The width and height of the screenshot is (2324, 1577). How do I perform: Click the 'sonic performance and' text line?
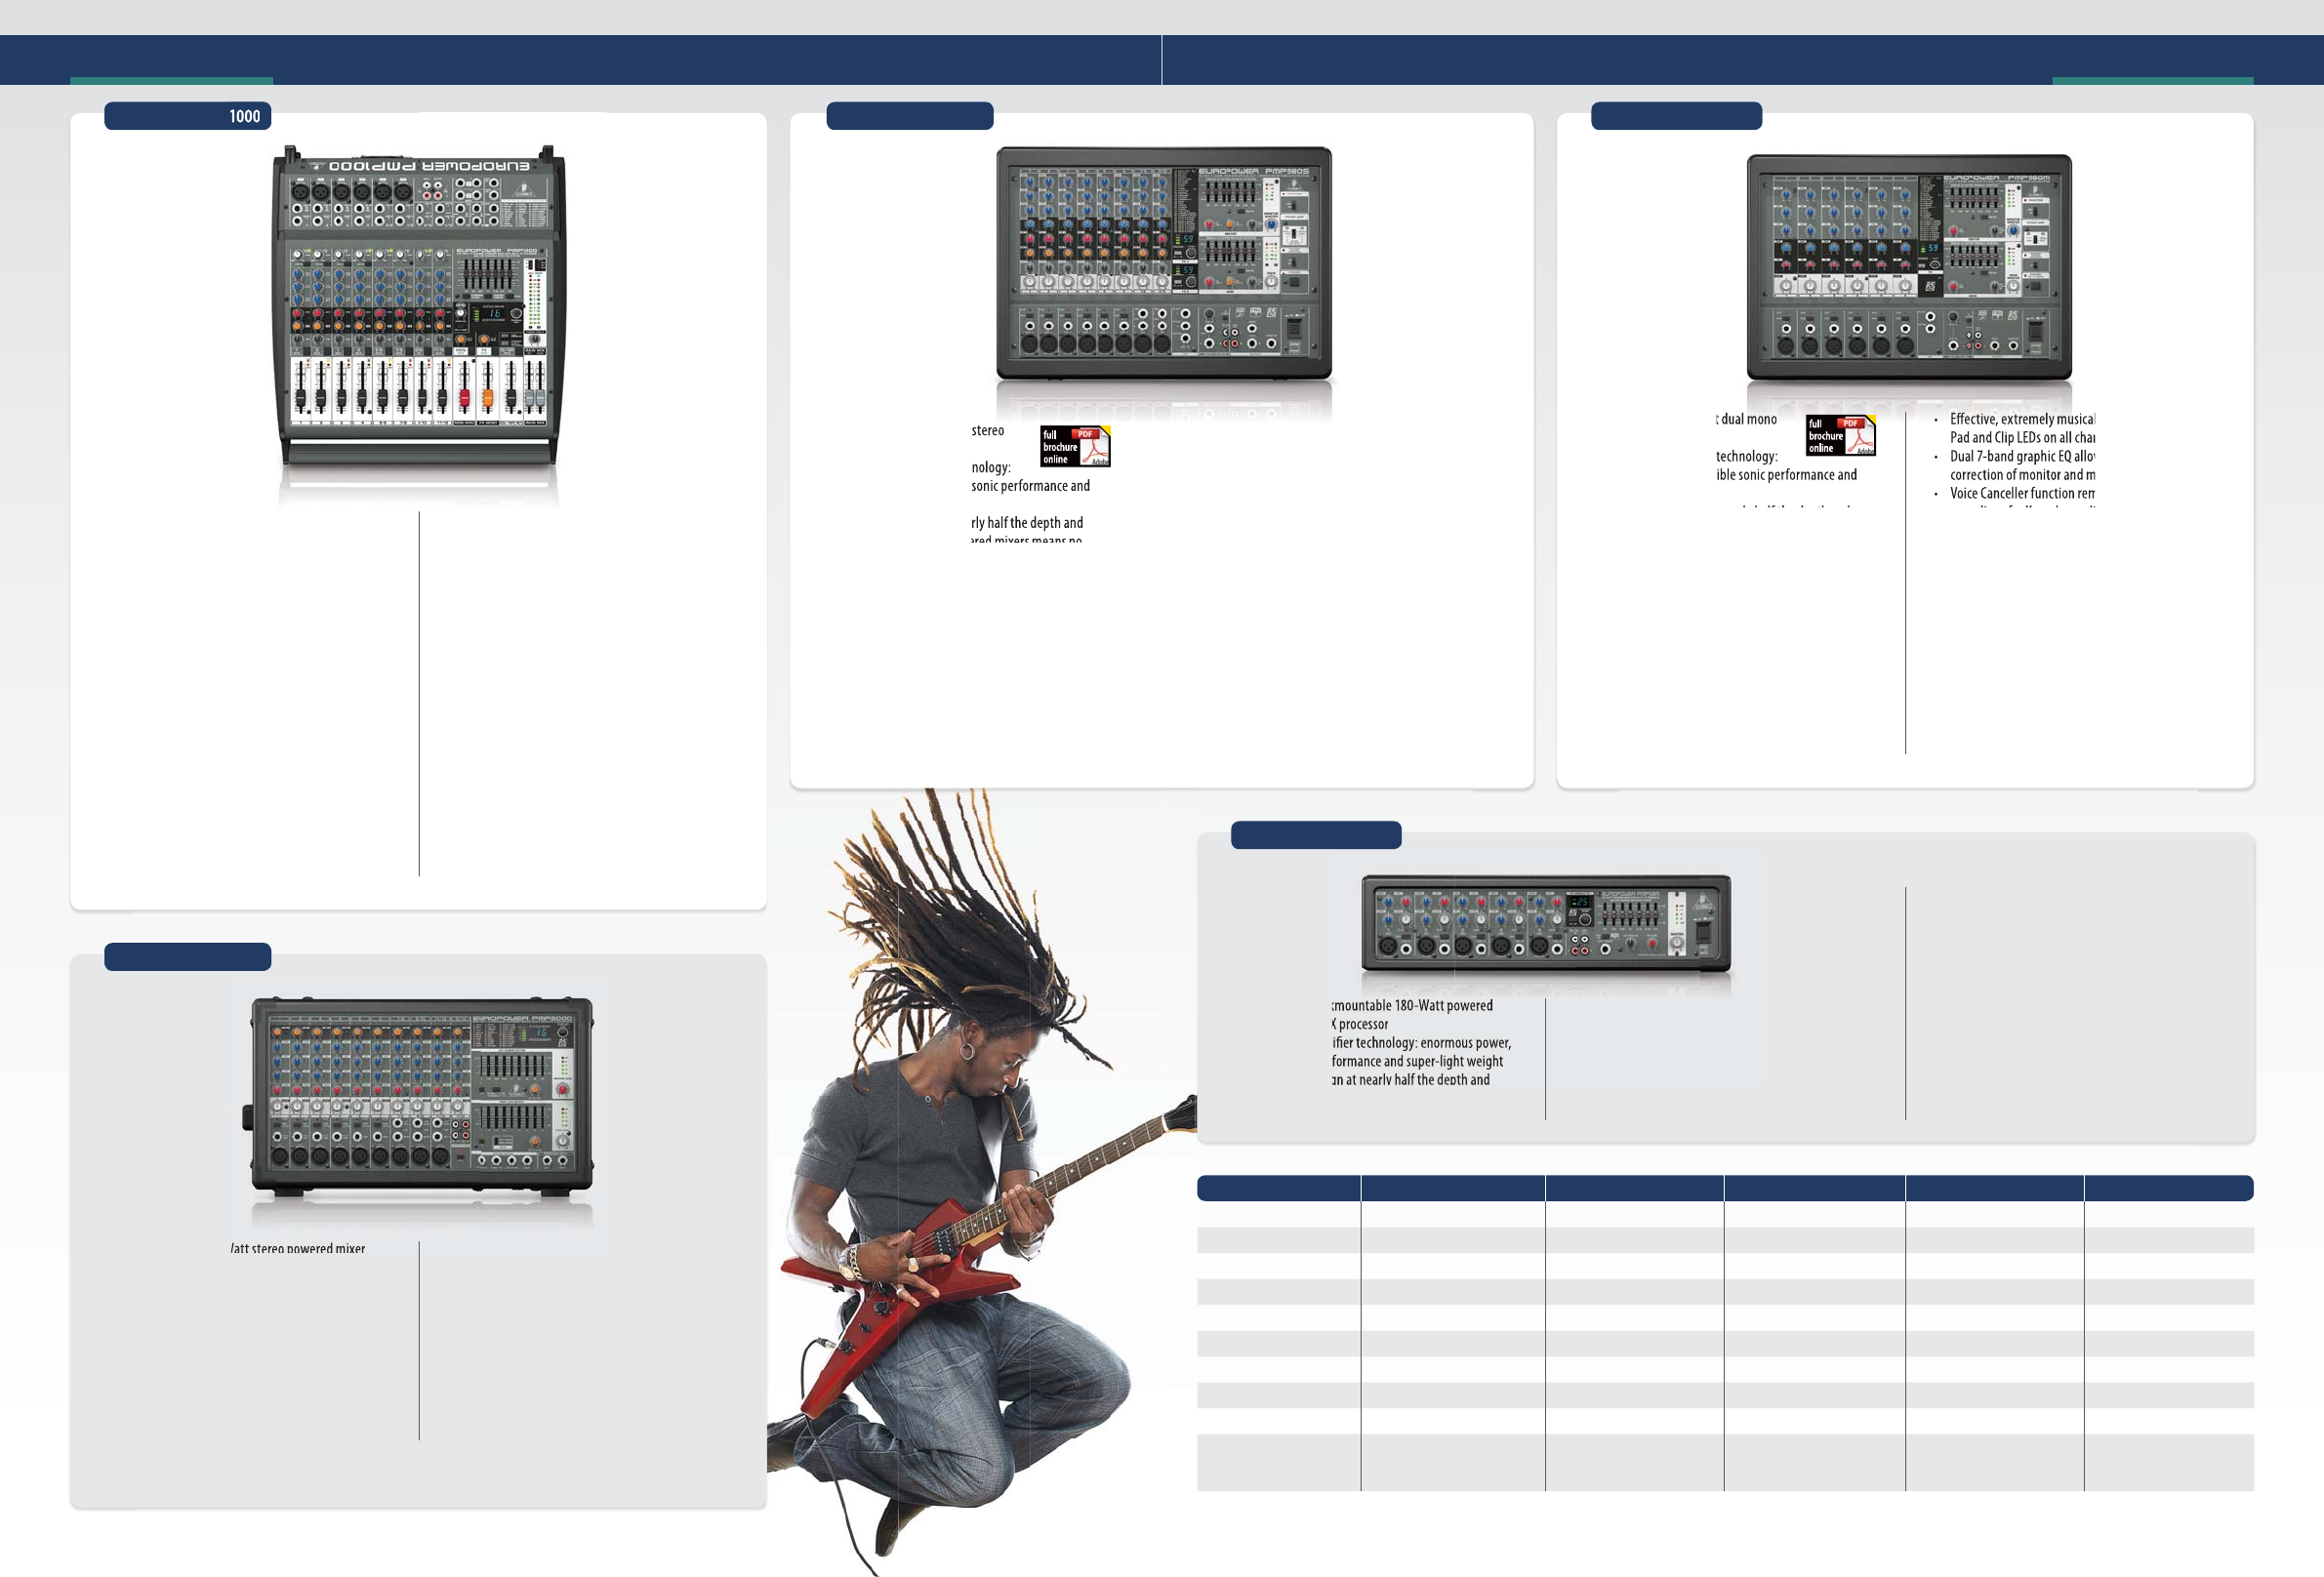(x=1031, y=486)
